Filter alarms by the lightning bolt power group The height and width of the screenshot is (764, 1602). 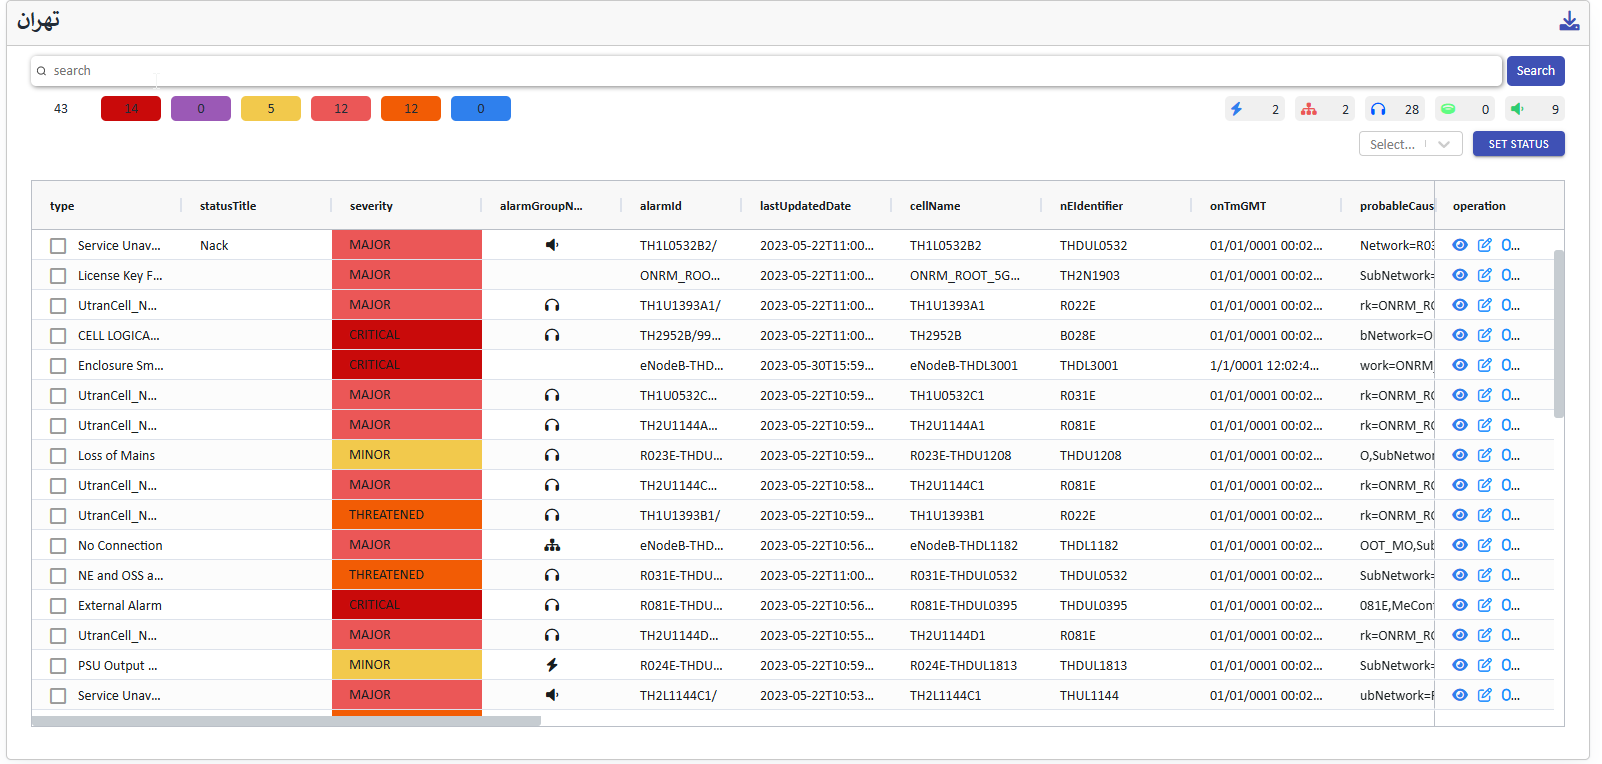tap(1237, 109)
